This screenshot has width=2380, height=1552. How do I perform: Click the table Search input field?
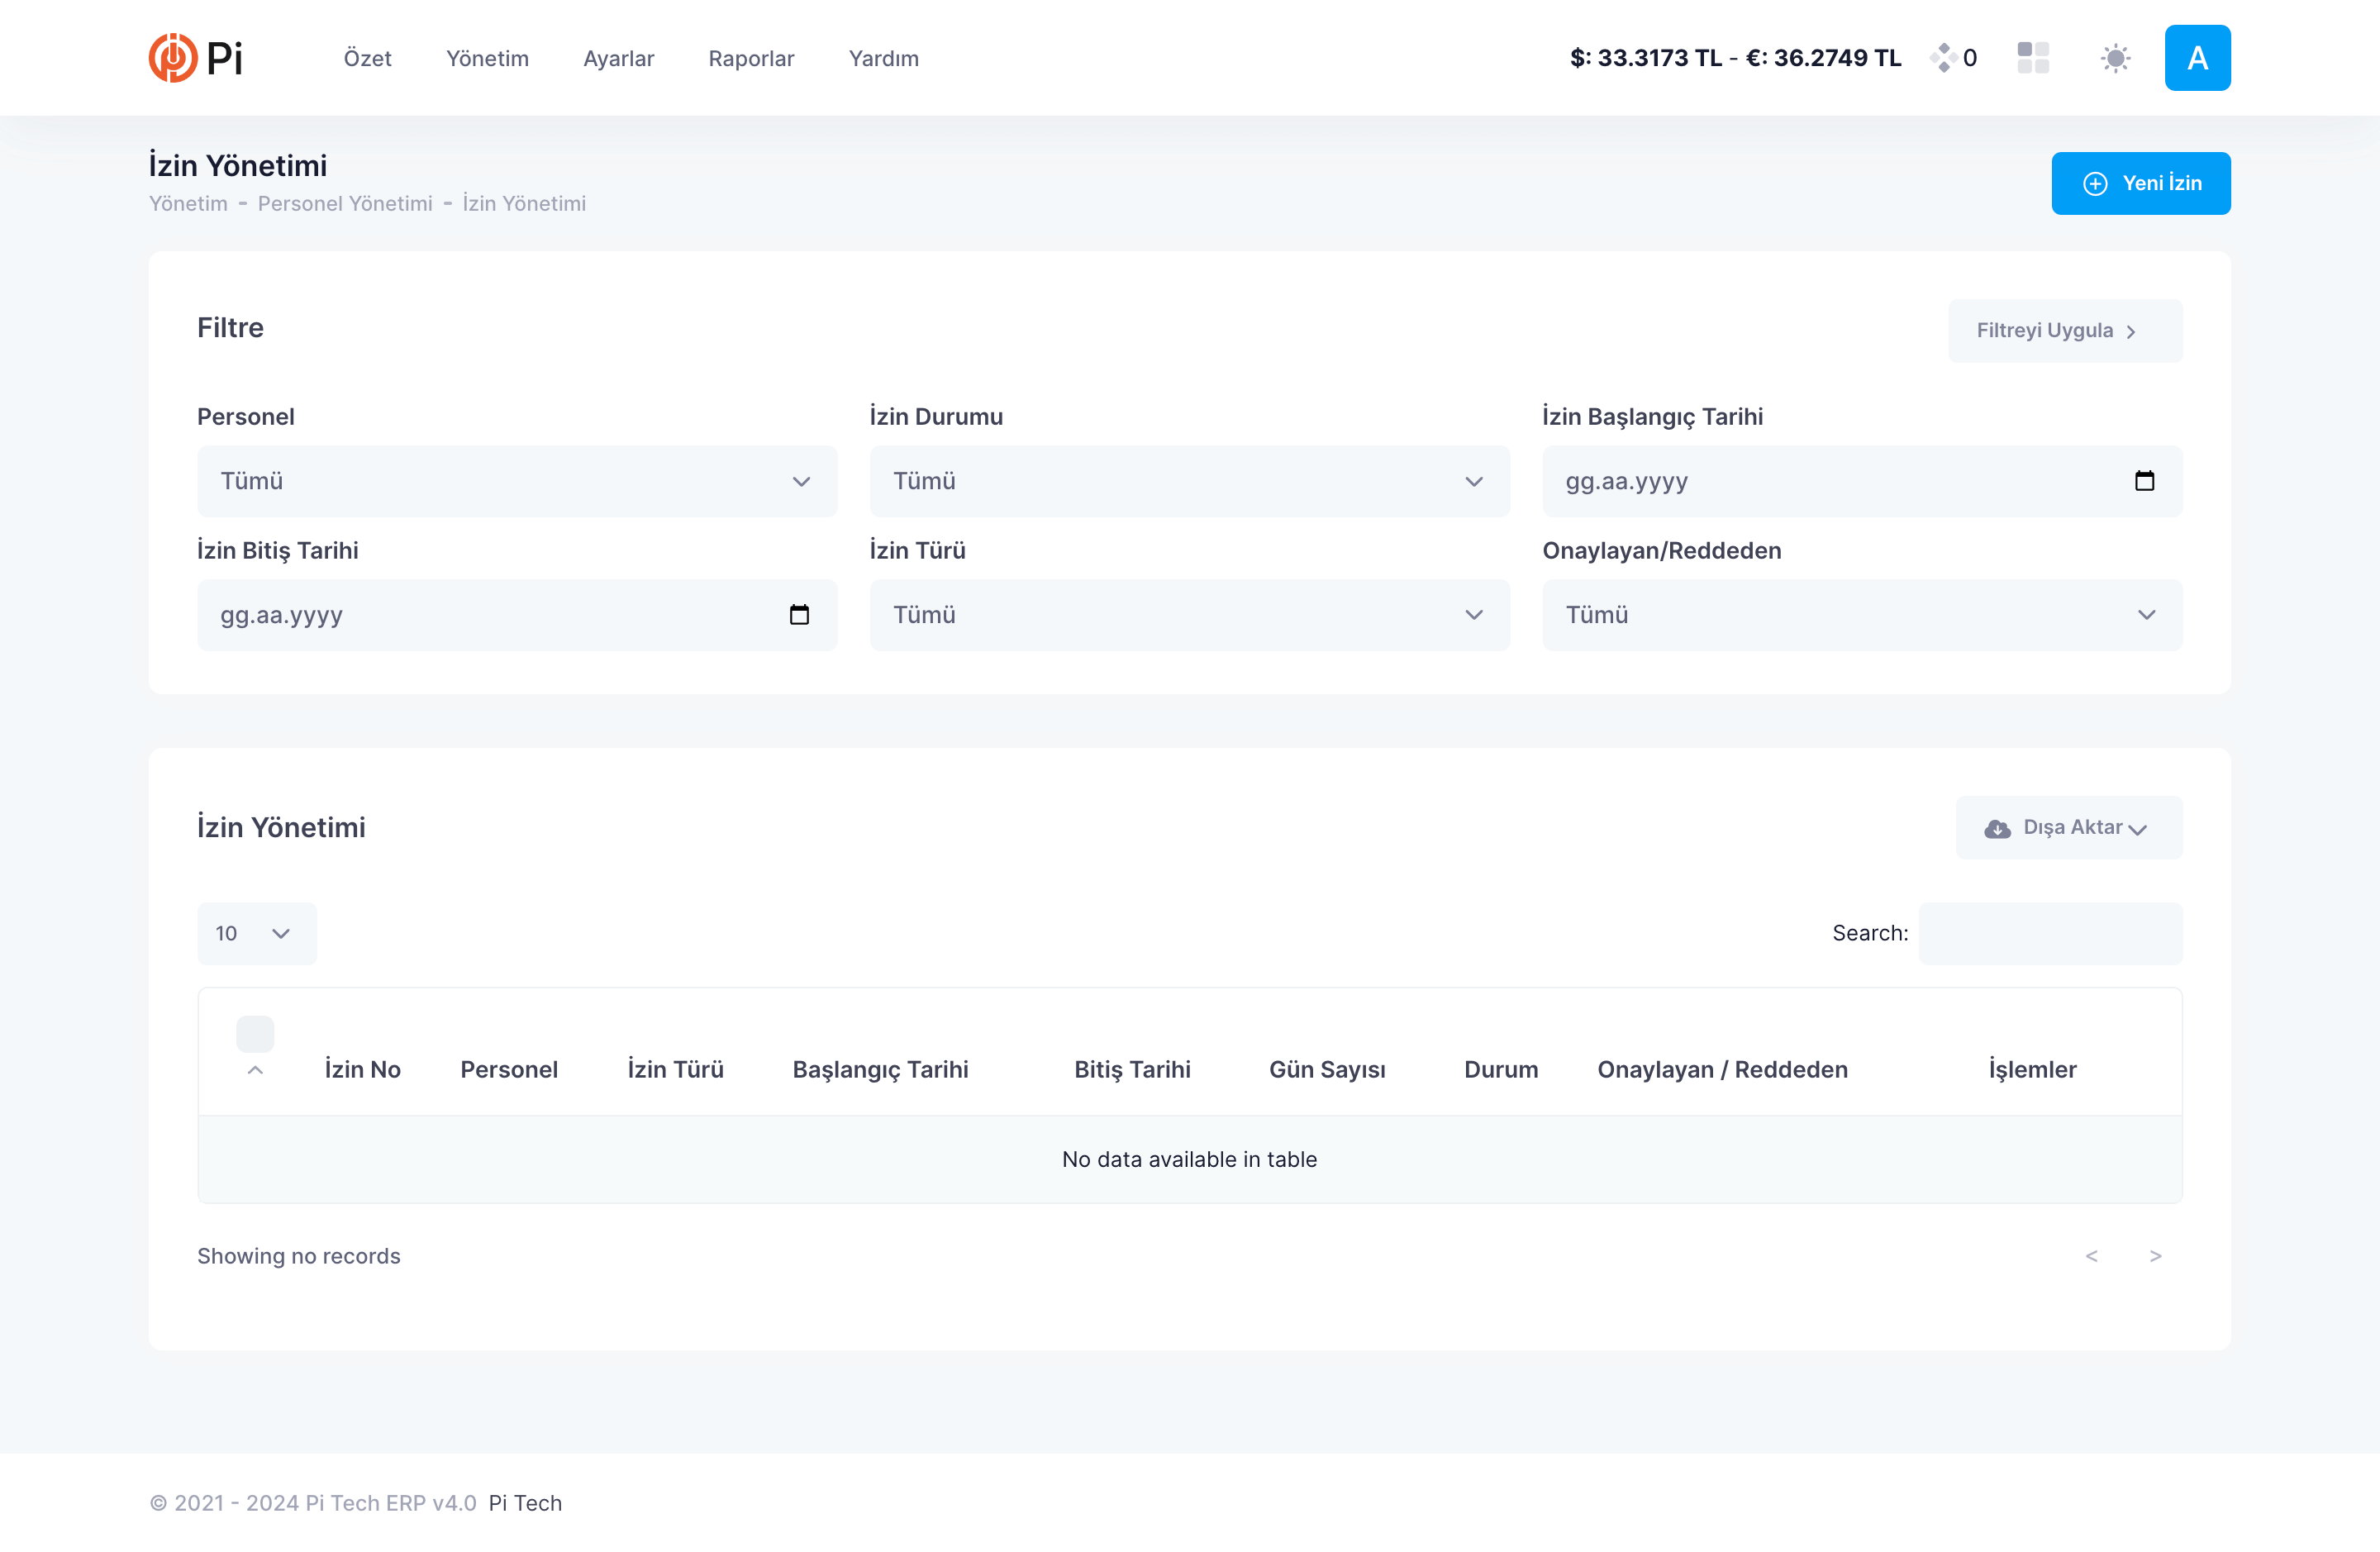(x=2050, y=933)
